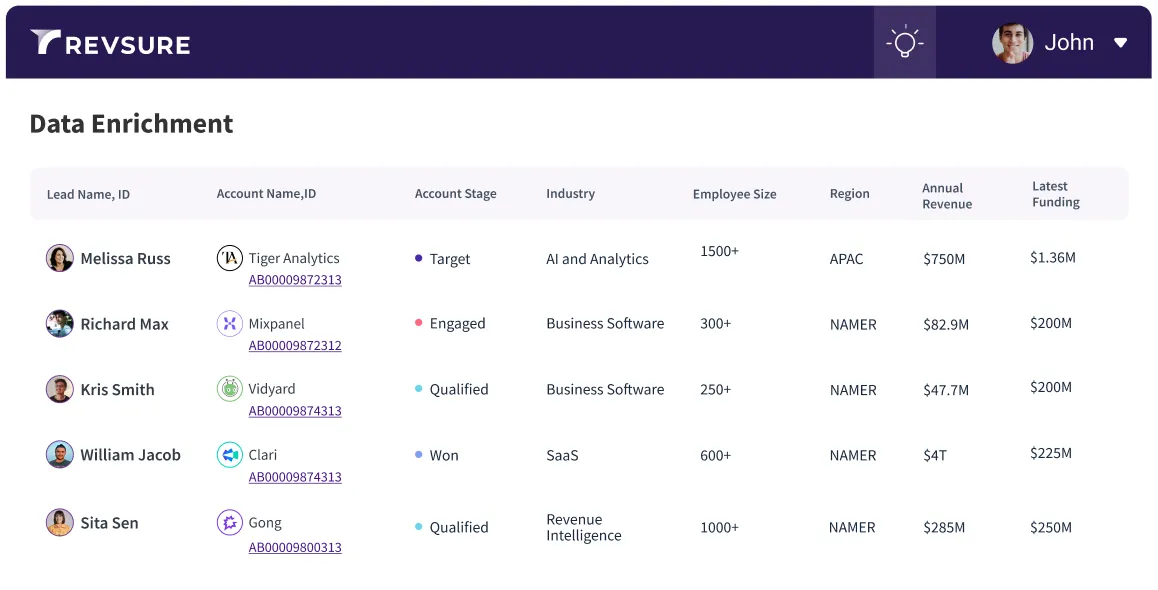Select lead name Melissa Russ
1158x590 pixels.
(x=126, y=258)
